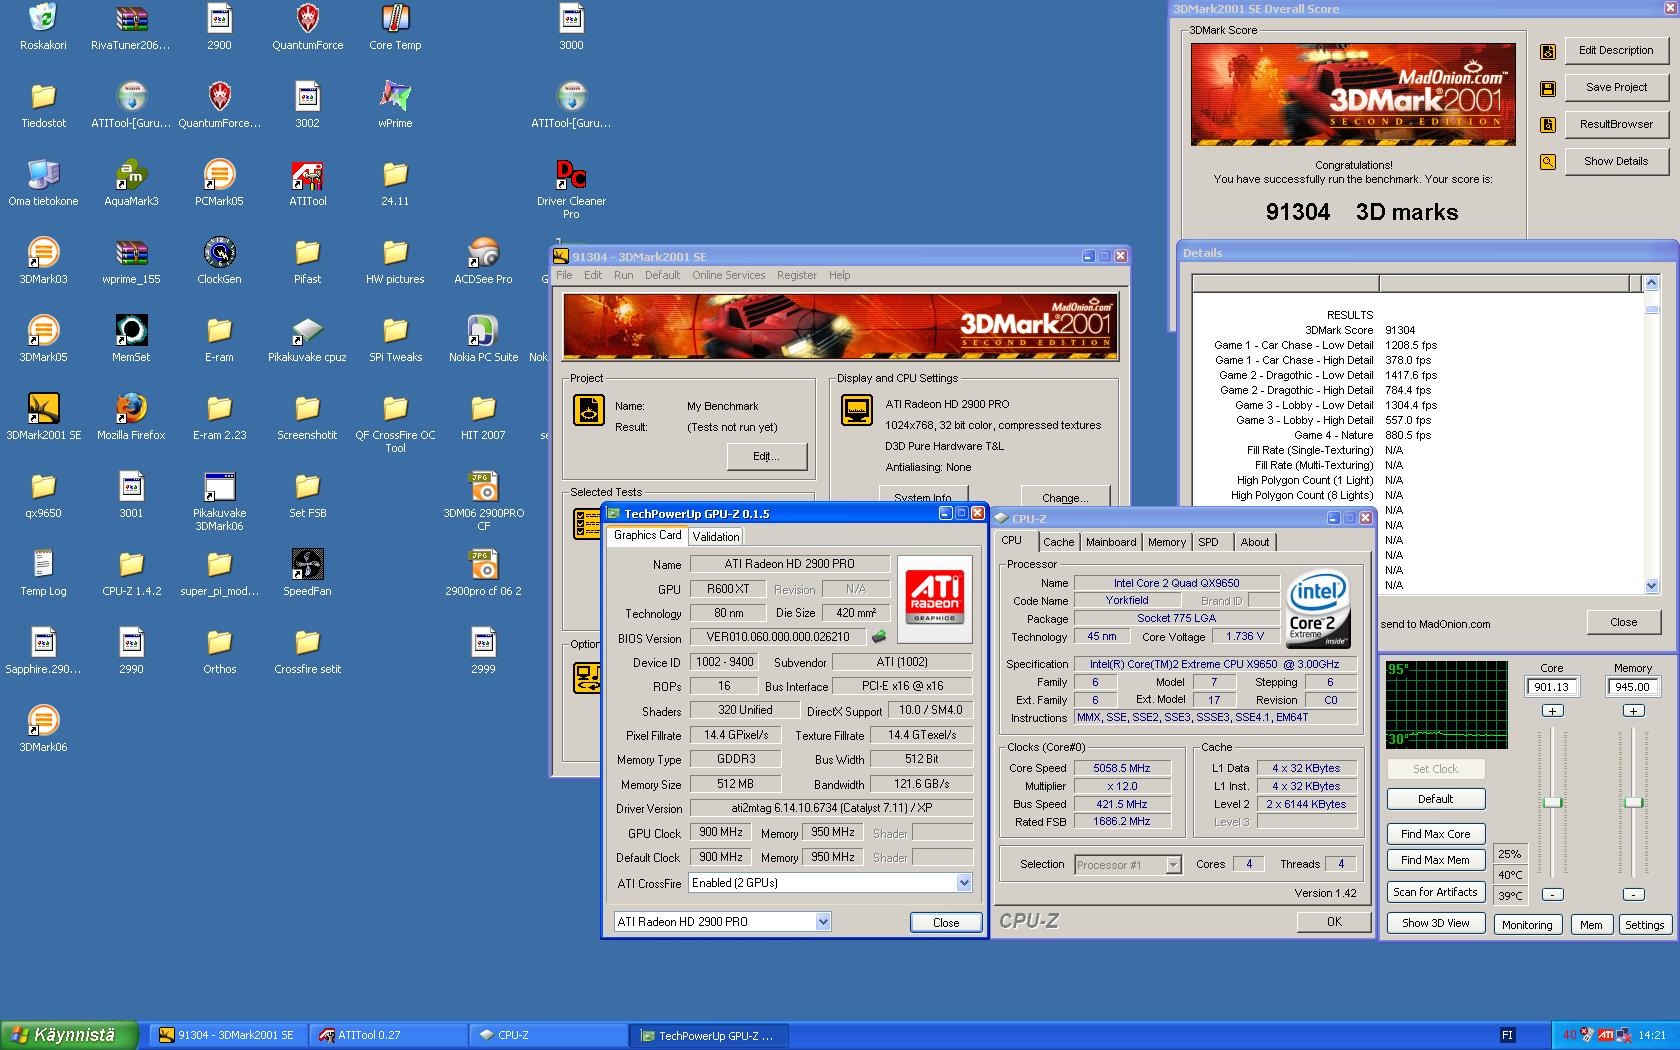Click Find Max Core in ATITool
1680x1050 pixels.
(x=1435, y=834)
